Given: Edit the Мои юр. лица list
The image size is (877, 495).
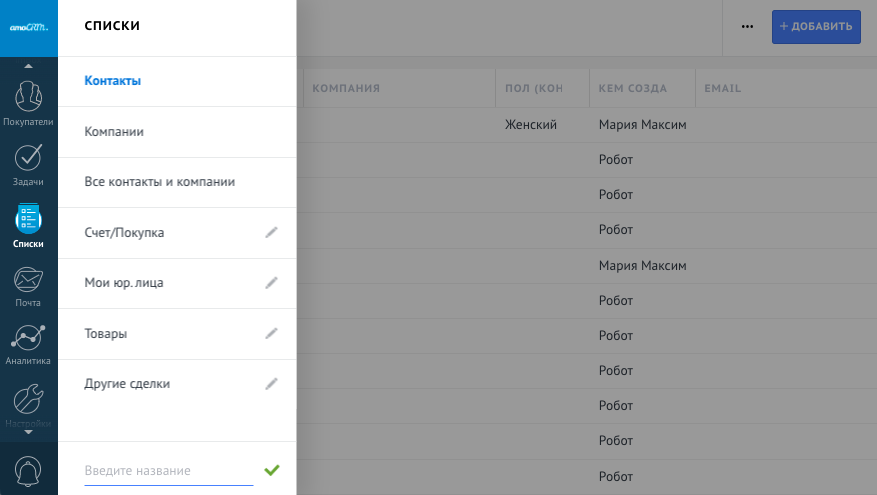Looking at the screenshot, I should 271,283.
